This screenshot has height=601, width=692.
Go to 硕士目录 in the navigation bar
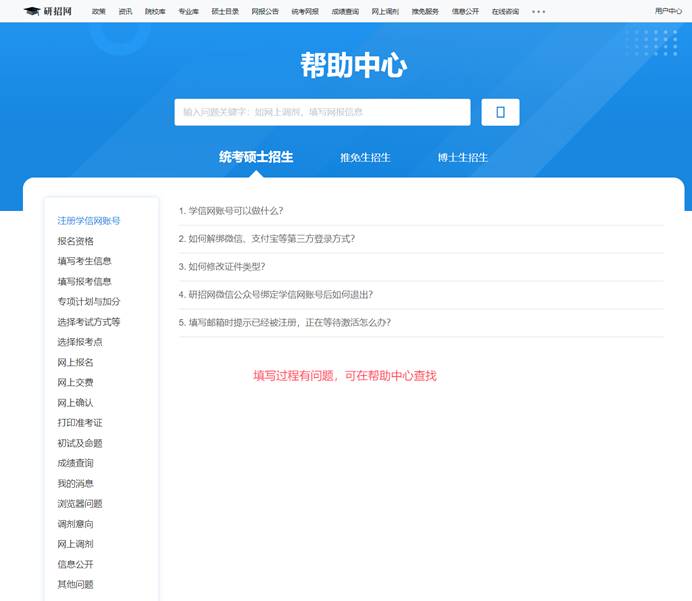pyautogui.click(x=226, y=12)
